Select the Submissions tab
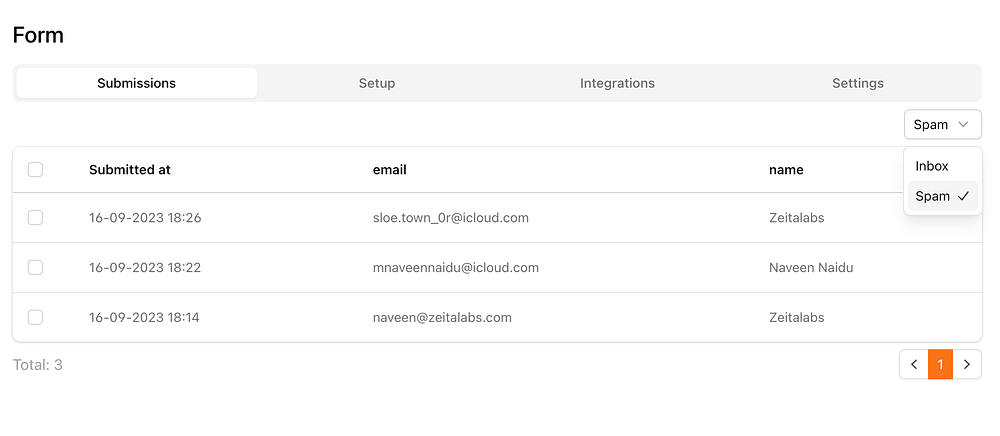1000x436 pixels. [x=137, y=83]
